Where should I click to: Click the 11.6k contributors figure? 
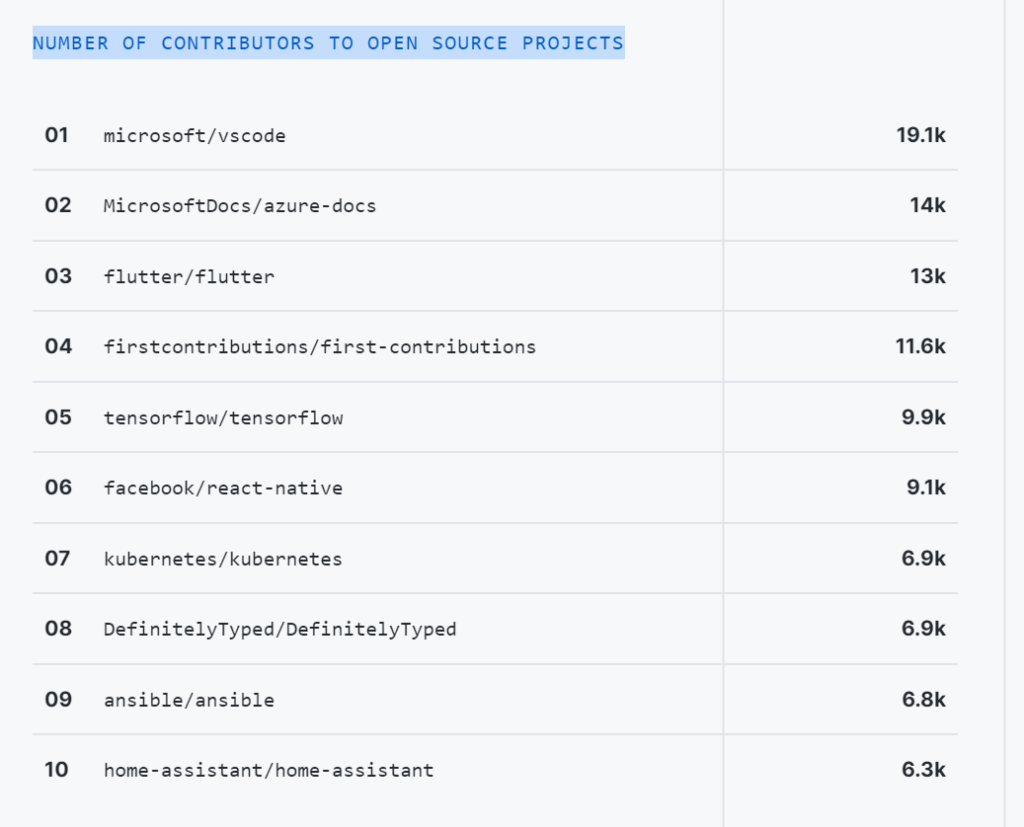(x=920, y=346)
